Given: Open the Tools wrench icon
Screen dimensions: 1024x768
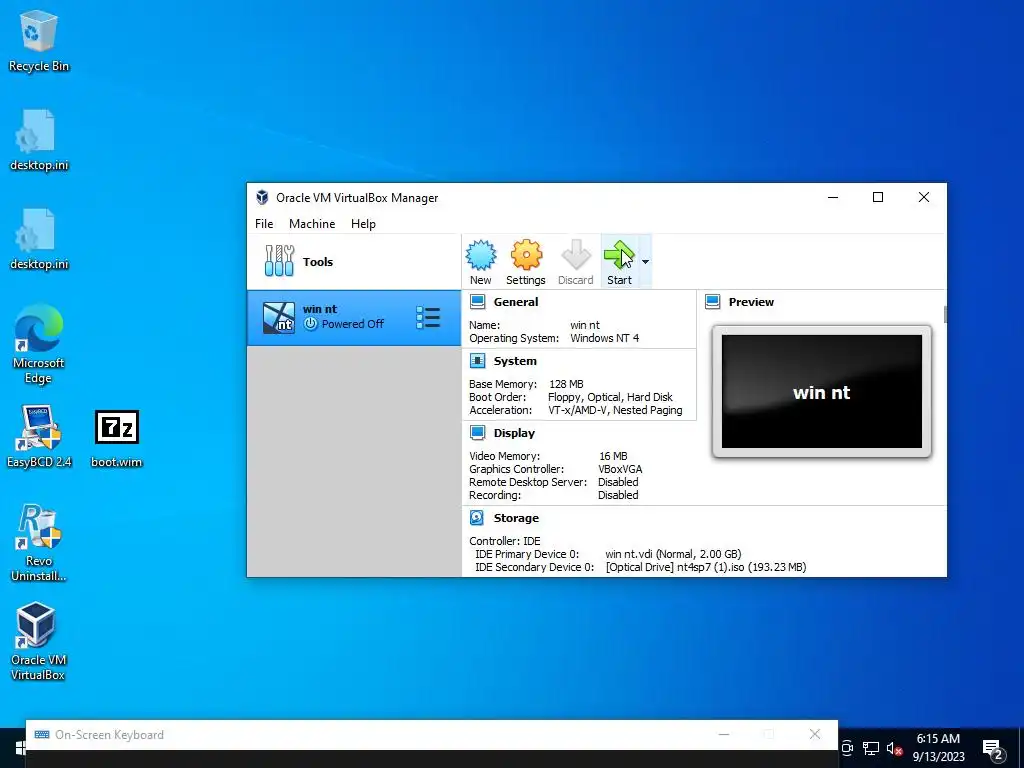Looking at the screenshot, I should tap(280, 261).
